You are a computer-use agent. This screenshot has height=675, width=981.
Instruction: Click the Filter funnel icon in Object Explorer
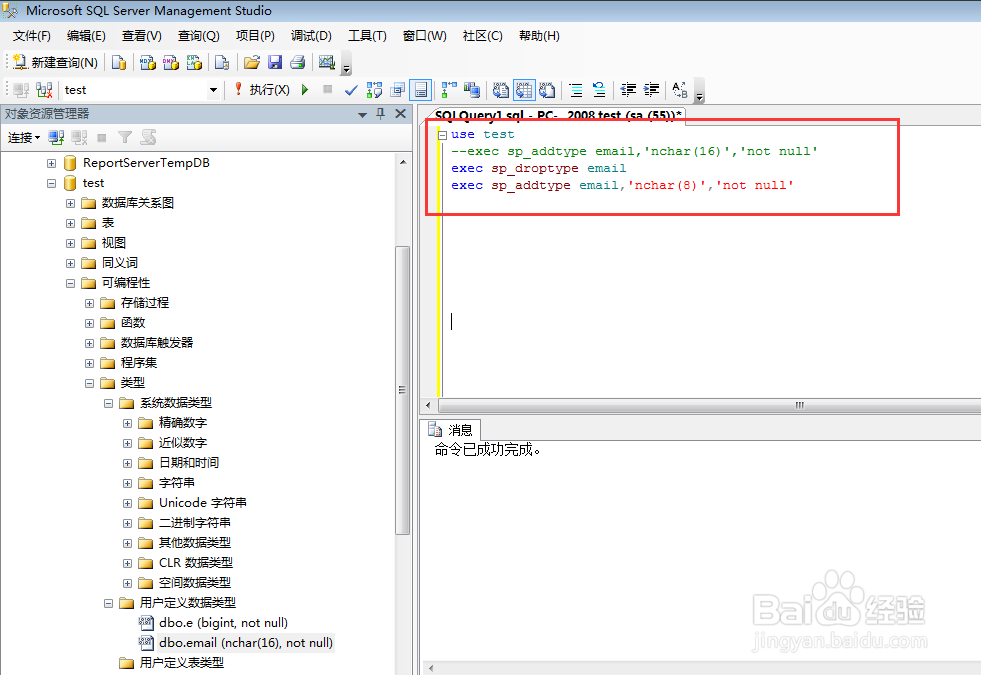pyautogui.click(x=125, y=138)
